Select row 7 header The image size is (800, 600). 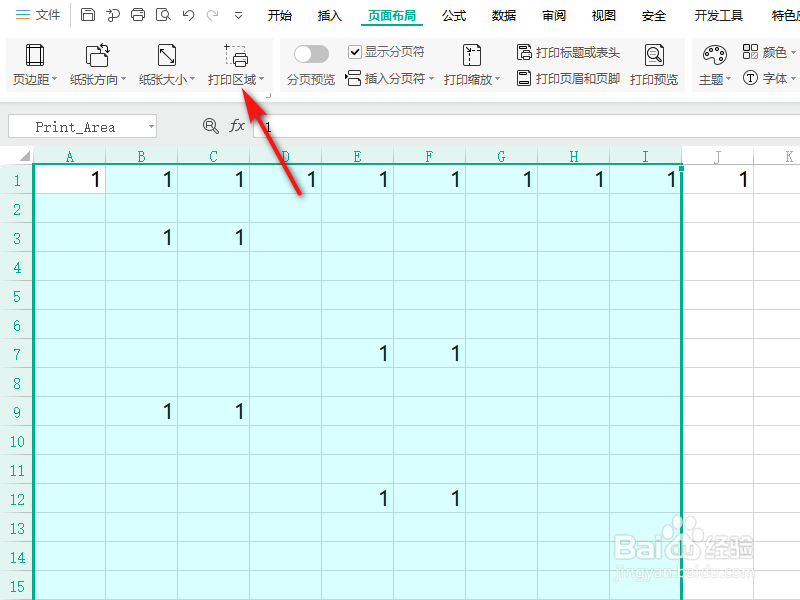click(17, 354)
